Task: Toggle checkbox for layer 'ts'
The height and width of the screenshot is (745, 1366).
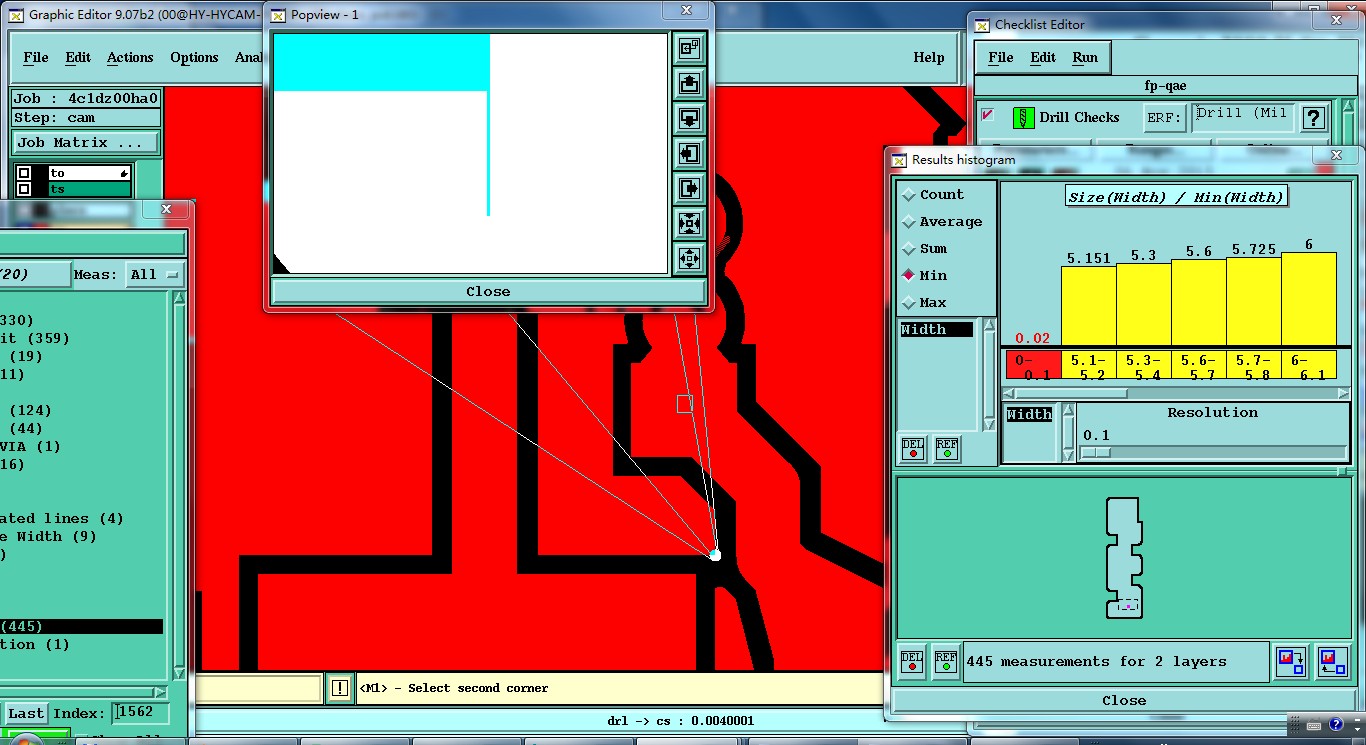Action: (24, 189)
